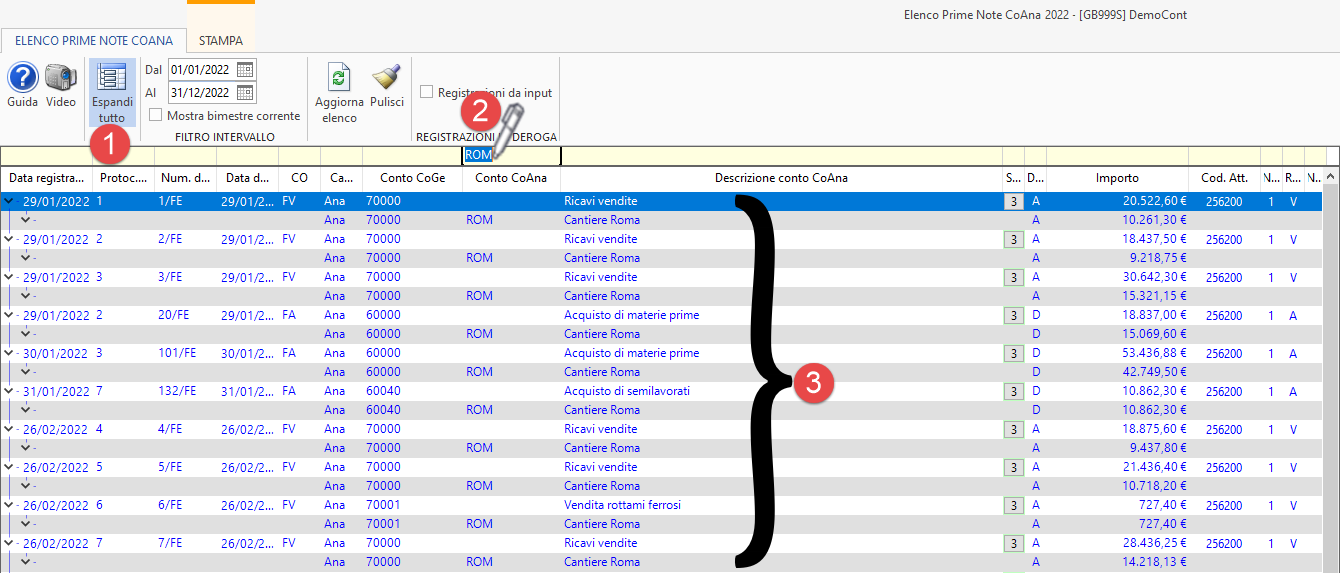Sort by Conto CoGe column header

pos(412,178)
